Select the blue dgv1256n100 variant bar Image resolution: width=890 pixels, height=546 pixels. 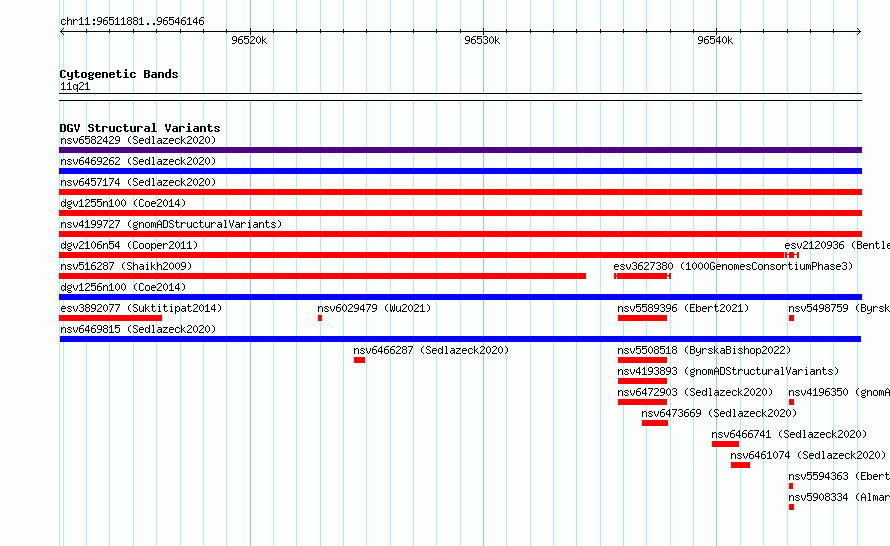coord(460,297)
